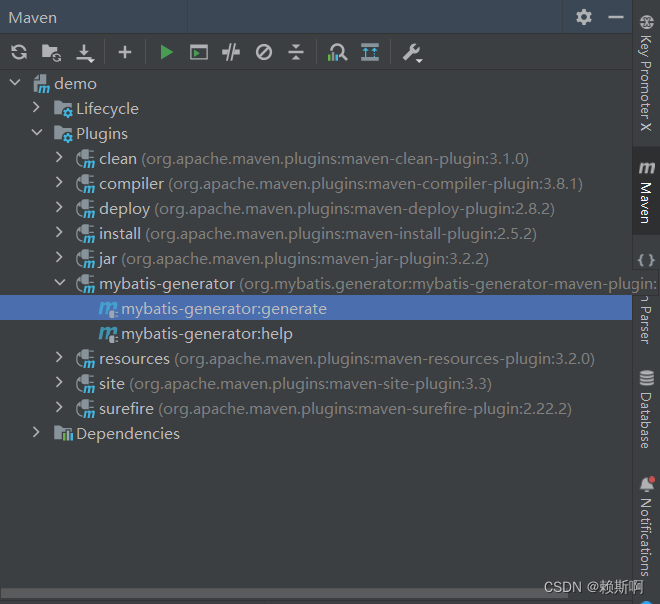Select the Lifecycle folder row
660x604 pixels.
click(316, 109)
